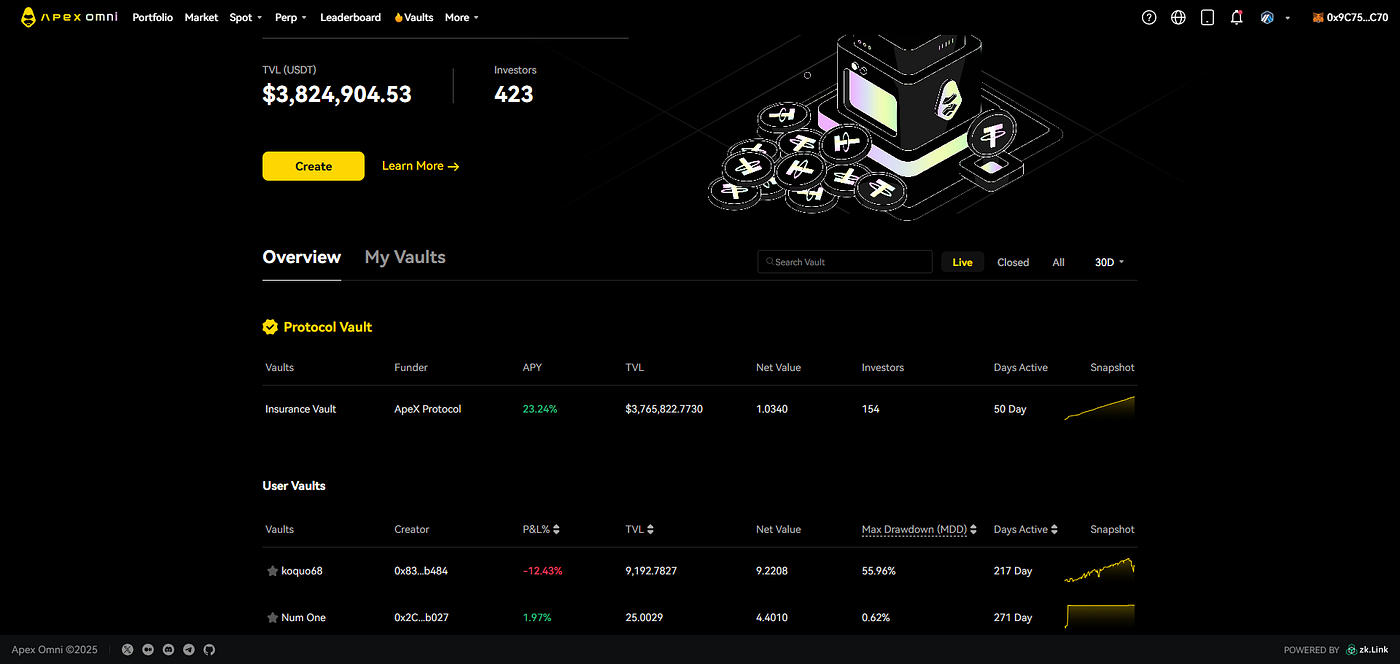Click the zk.Link powered-by logo
This screenshot has width=1400, height=664.
click(1367, 649)
